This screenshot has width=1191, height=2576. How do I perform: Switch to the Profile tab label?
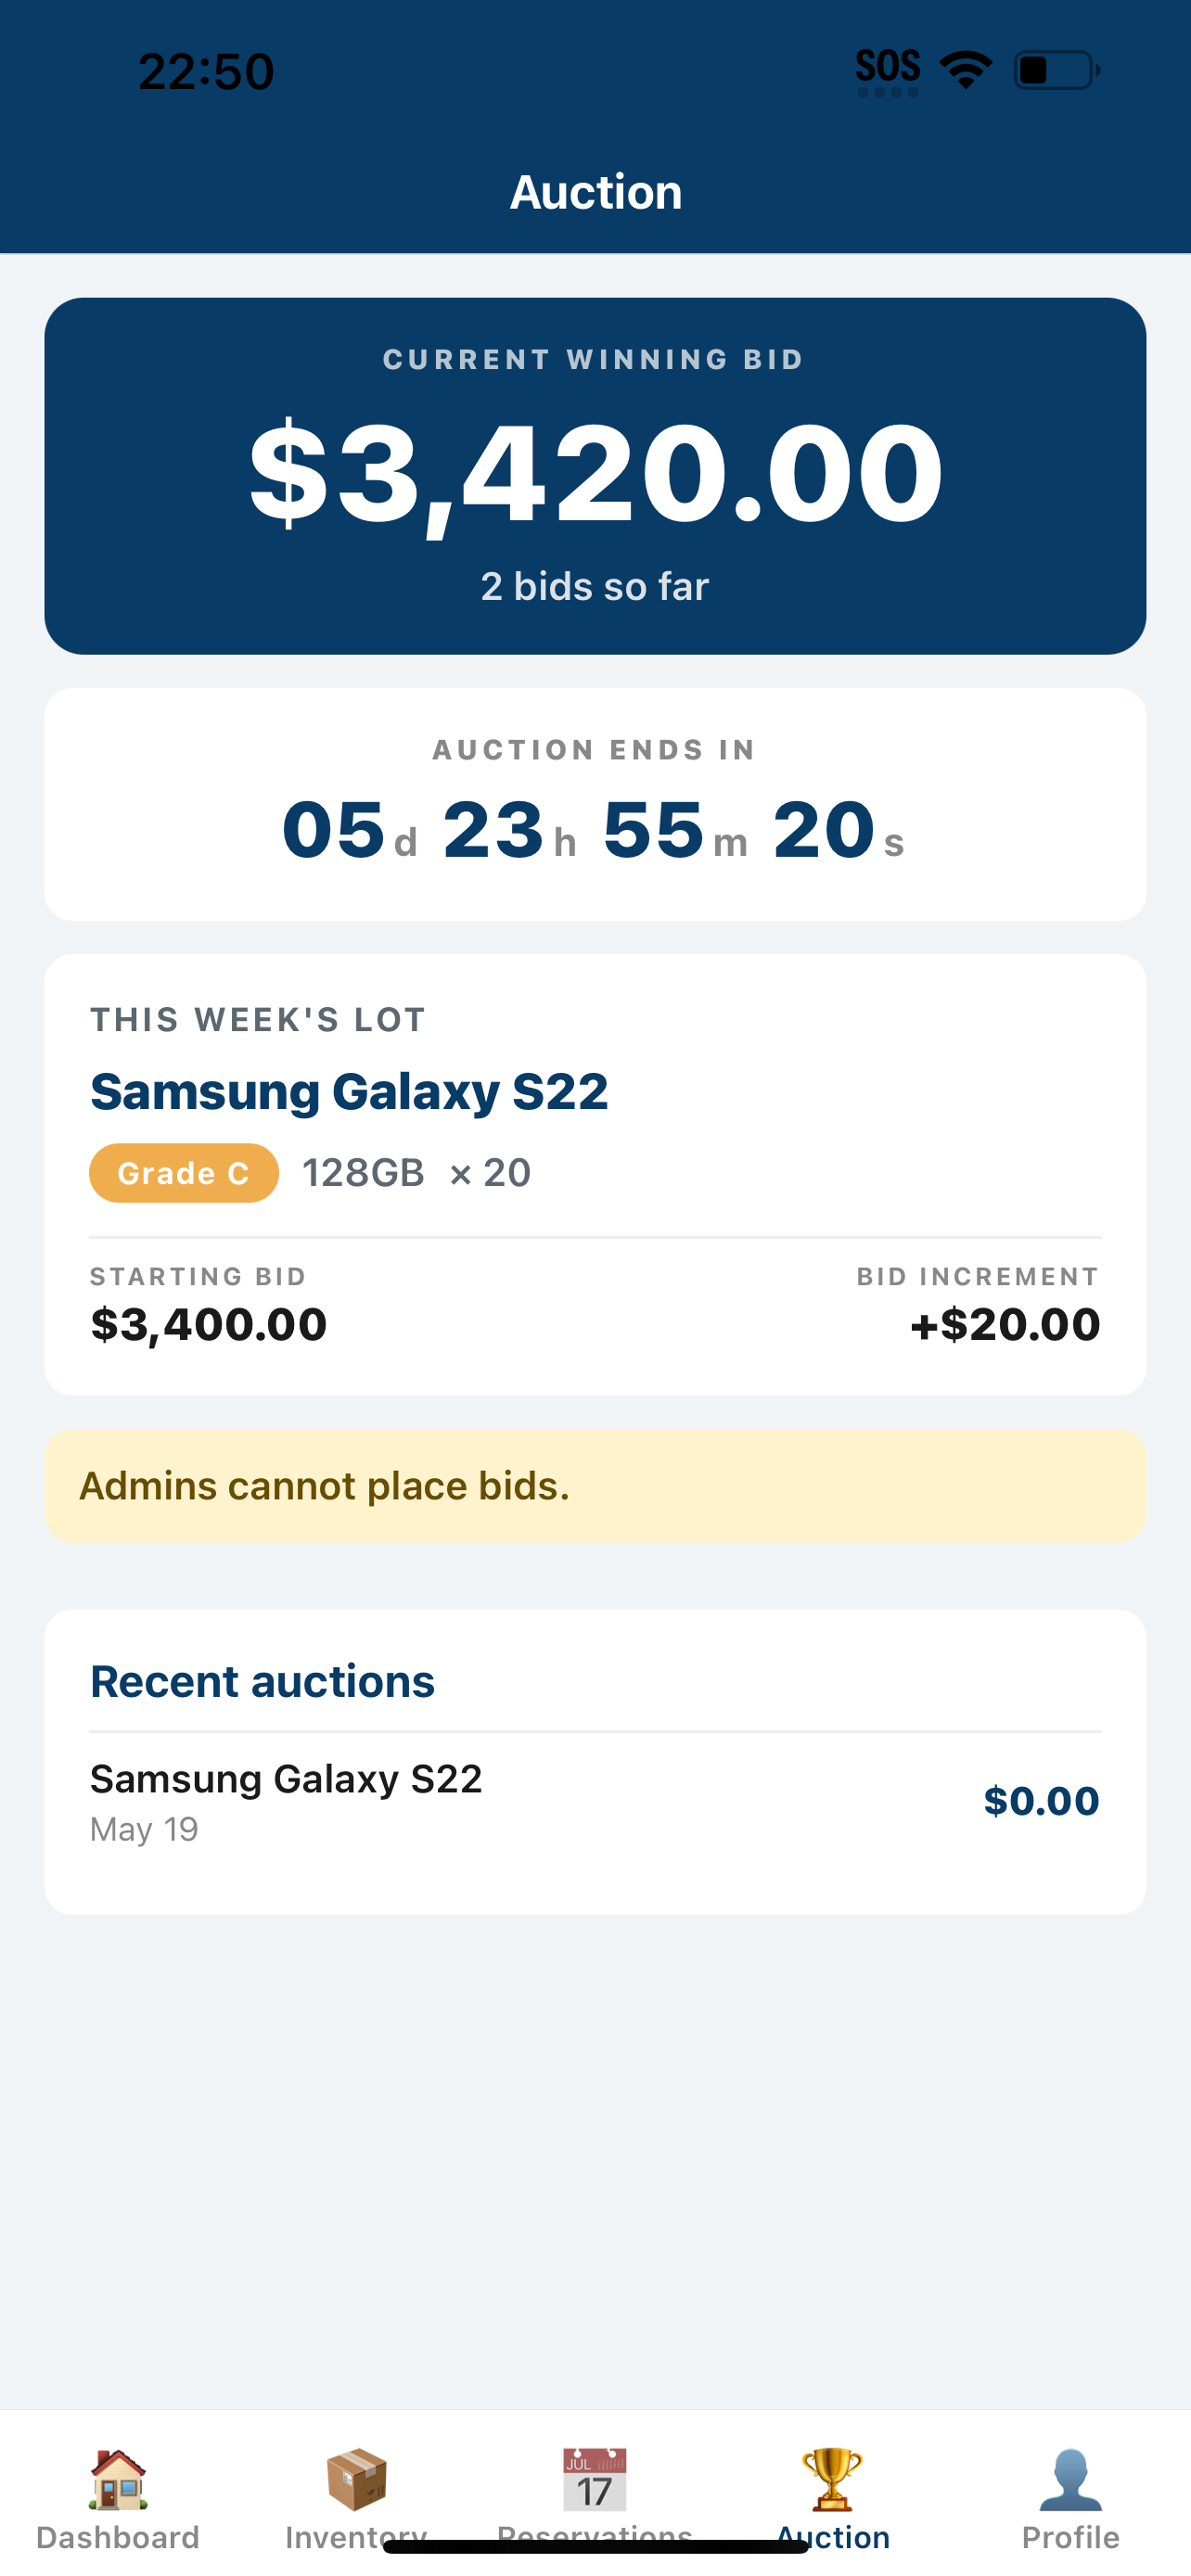[x=1071, y=2537]
